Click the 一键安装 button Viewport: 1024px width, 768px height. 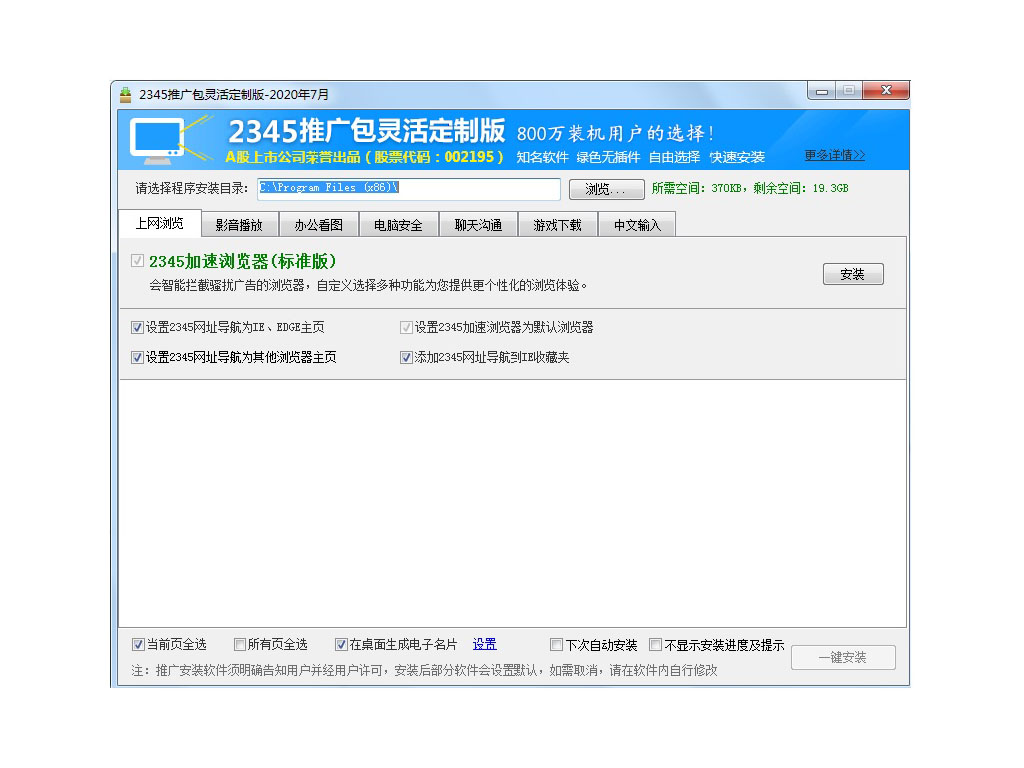pyautogui.click(x=842, y=658)
